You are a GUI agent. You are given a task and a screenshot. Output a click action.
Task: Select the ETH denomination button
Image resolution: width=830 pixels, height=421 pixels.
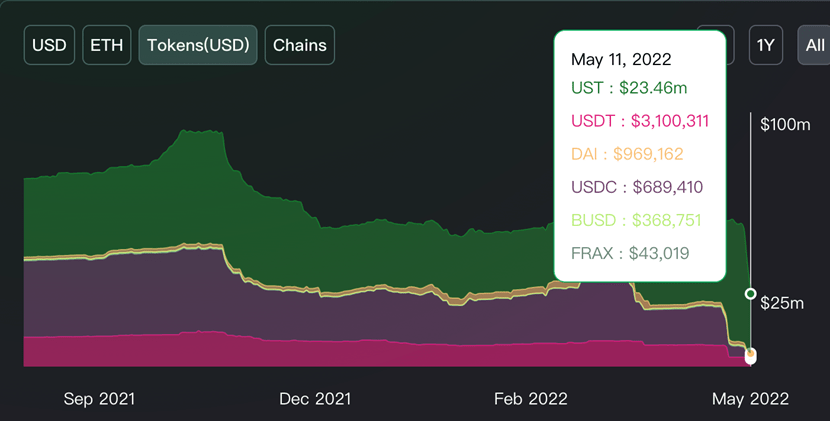point(106,45)
